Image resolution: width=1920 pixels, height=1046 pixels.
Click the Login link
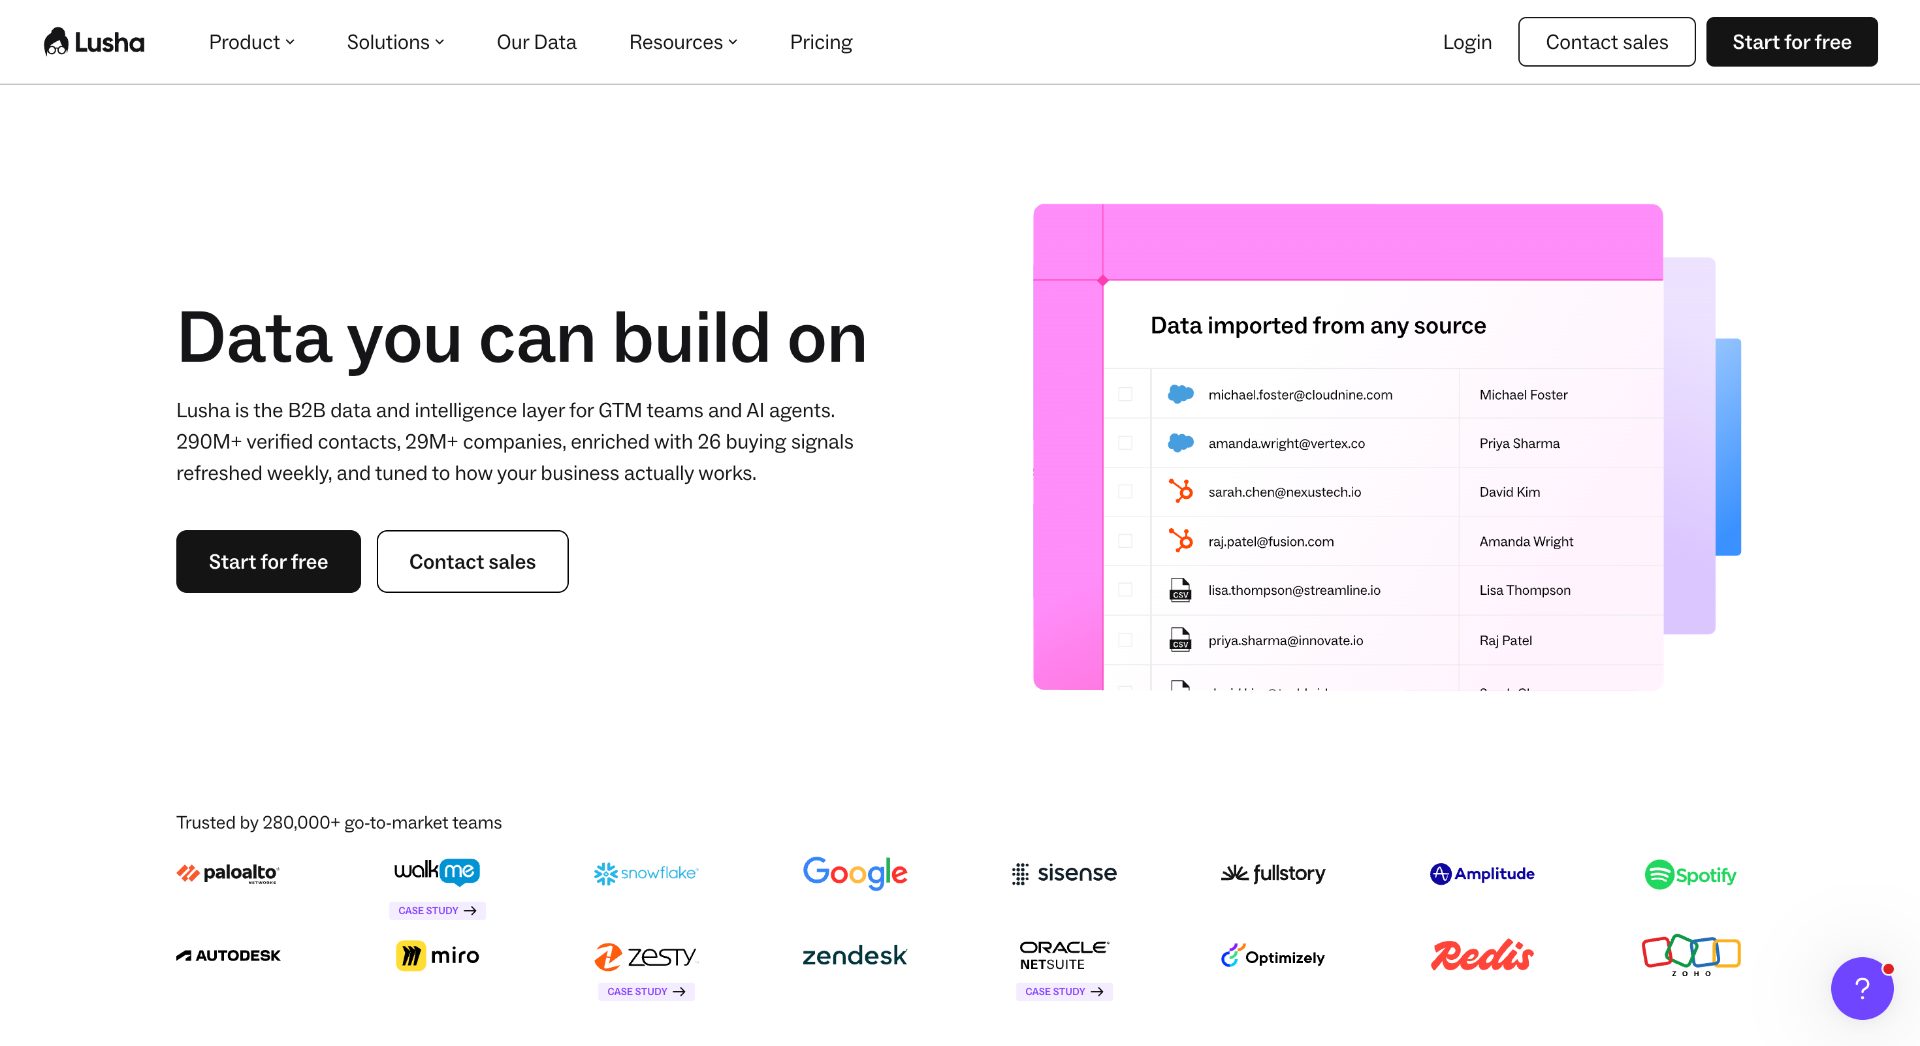coord(1467,42)
